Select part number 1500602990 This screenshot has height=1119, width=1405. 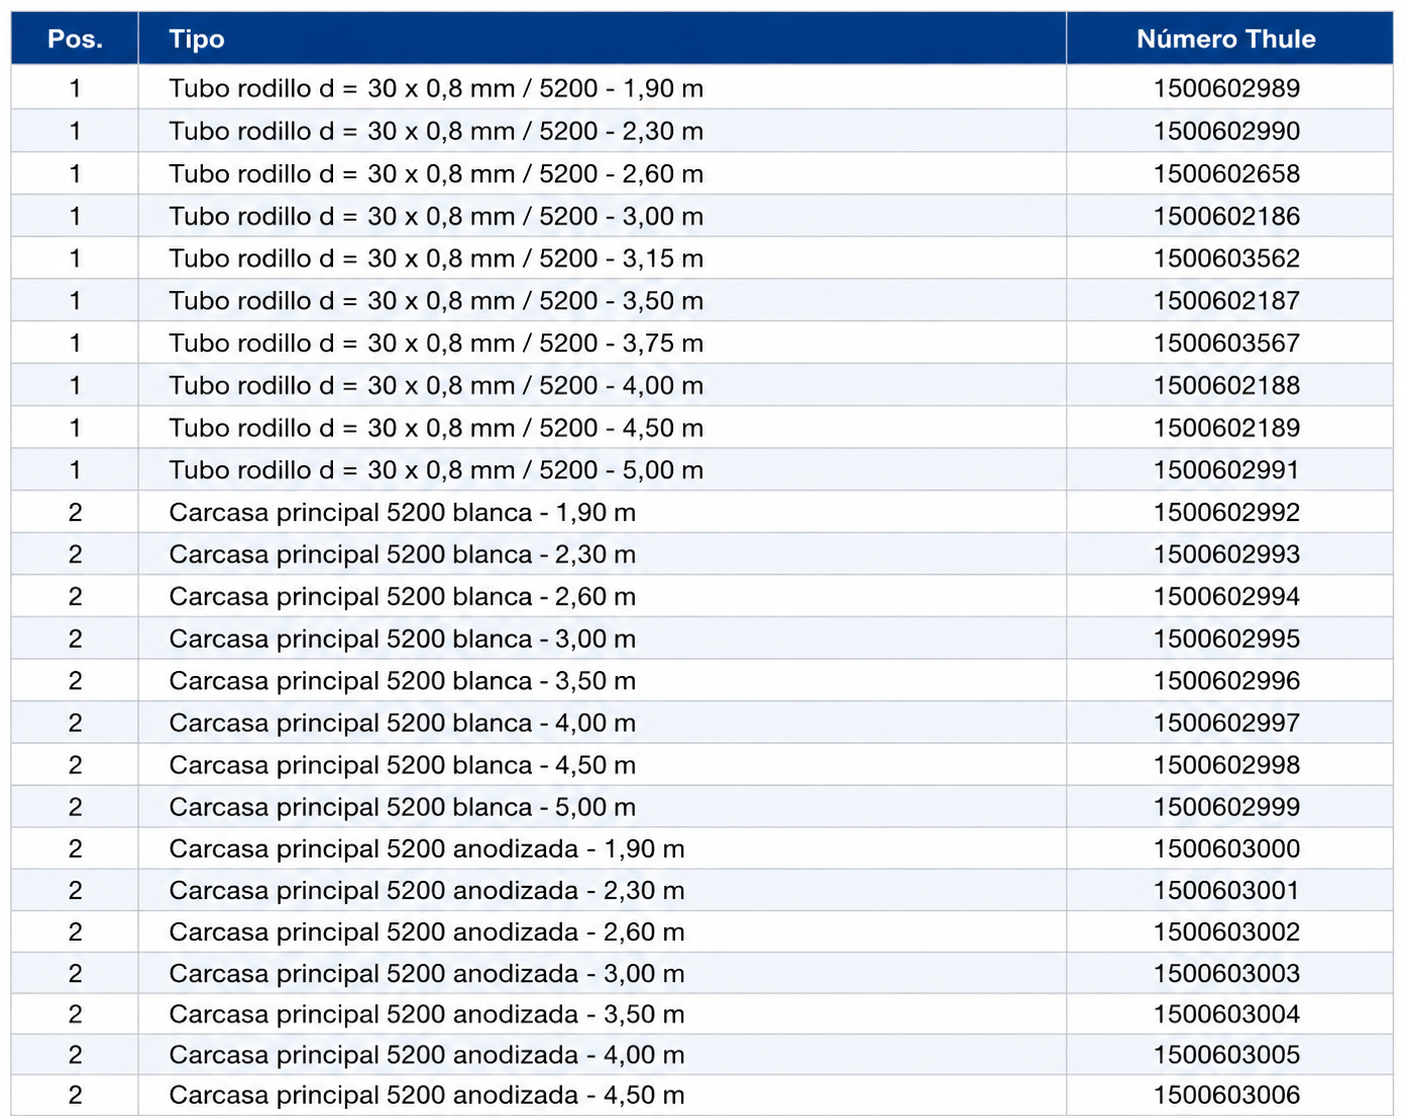(x=1227, y=131)
